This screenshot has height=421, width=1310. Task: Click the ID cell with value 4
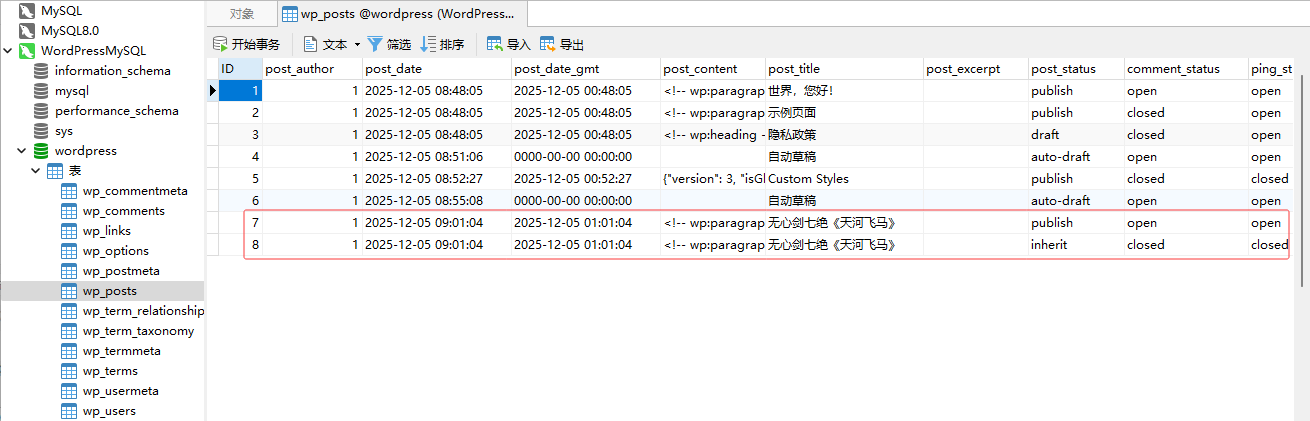[x=240, y=156]
